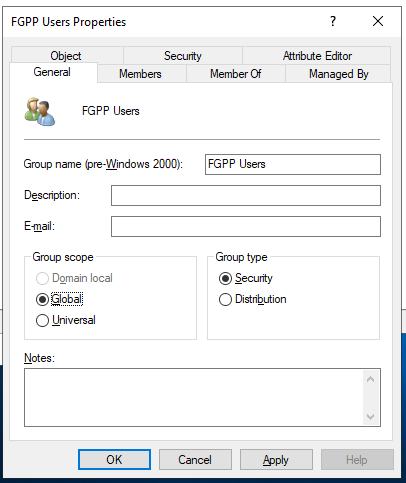Click the FGPP Users group icon
Screen dimensions: 406x483
tap(40, 111)
